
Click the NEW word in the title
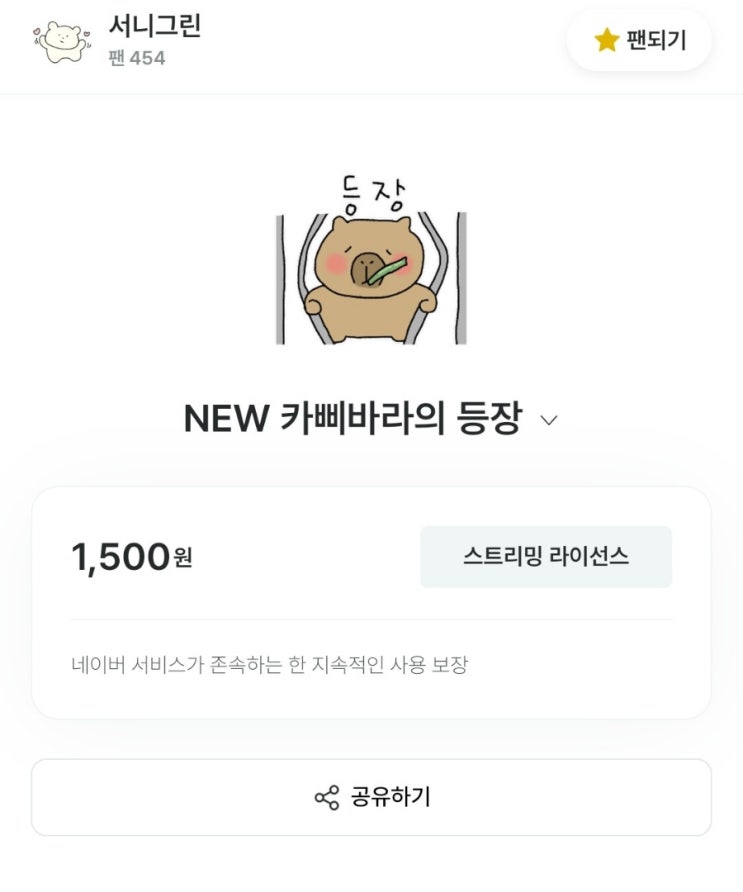(226, 420)
